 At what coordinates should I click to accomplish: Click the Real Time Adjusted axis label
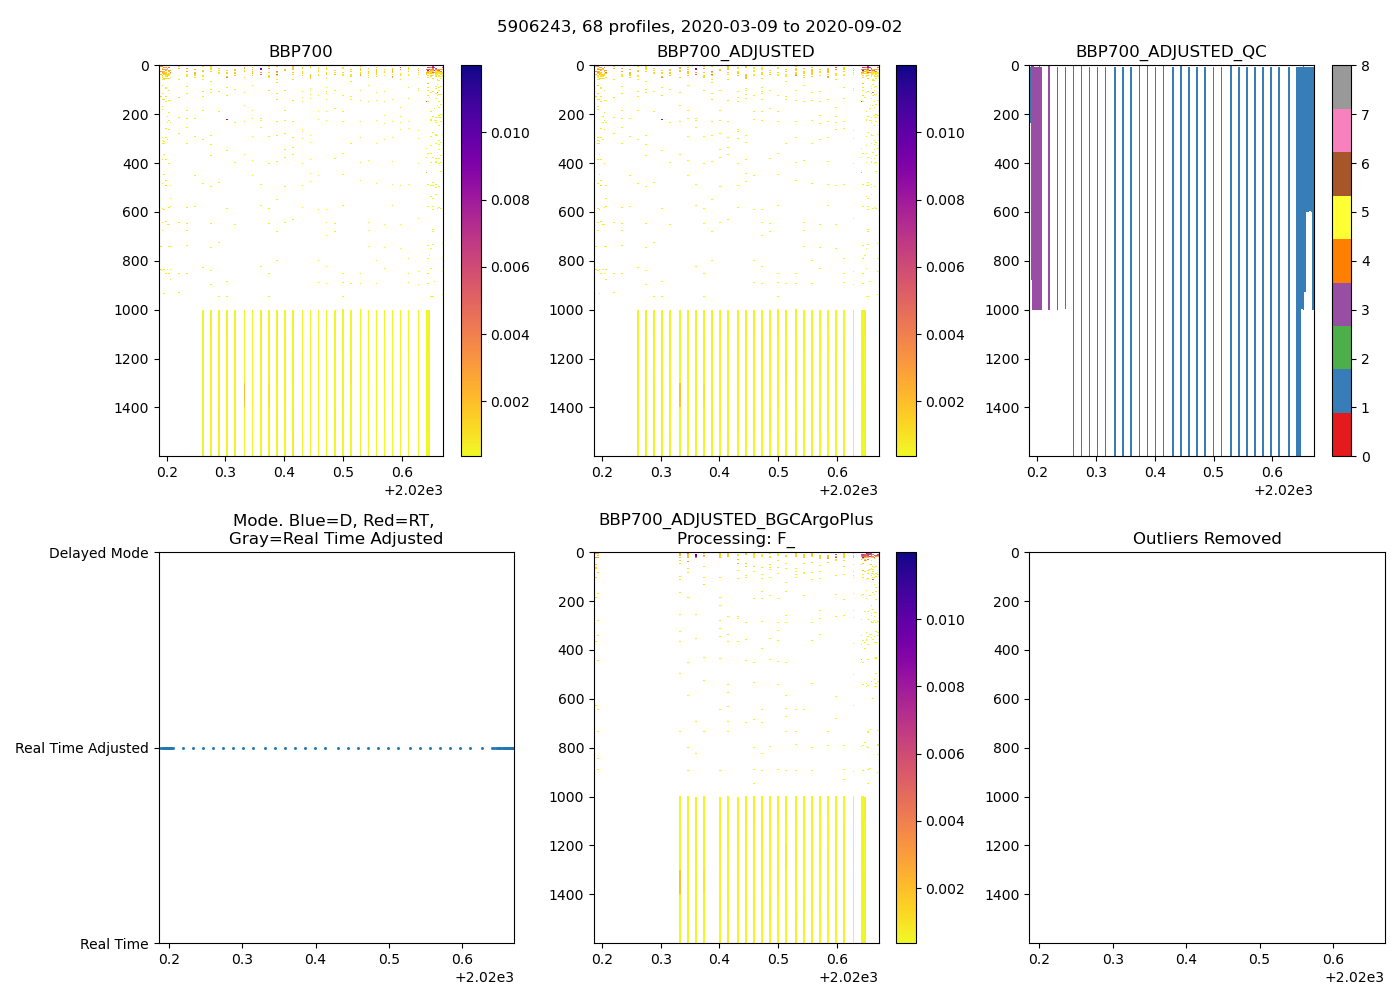click(81, 748)
